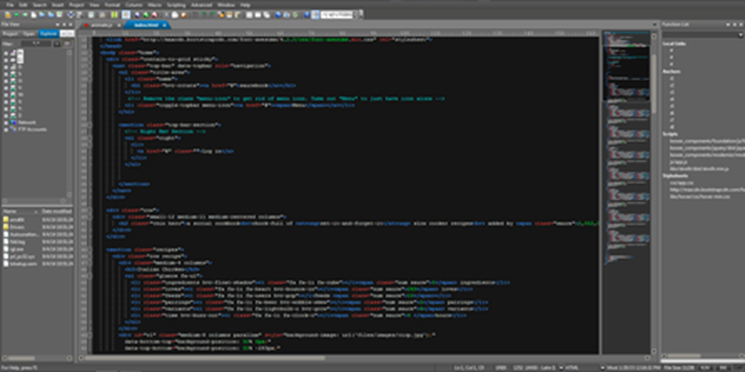Sort file list by Name column
The height and width of the screenshot is (372, 745).
pyautogui.click(x=21, y=211)
